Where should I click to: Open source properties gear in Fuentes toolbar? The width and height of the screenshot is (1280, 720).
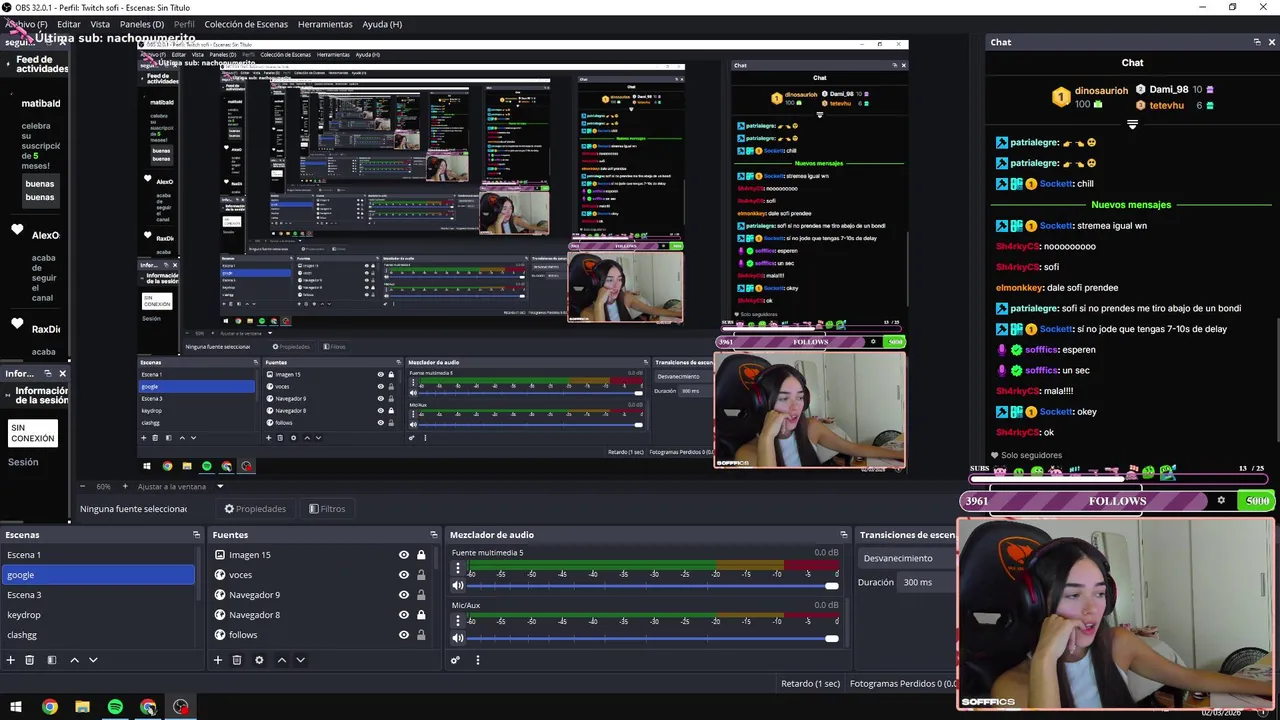point(259,660)
